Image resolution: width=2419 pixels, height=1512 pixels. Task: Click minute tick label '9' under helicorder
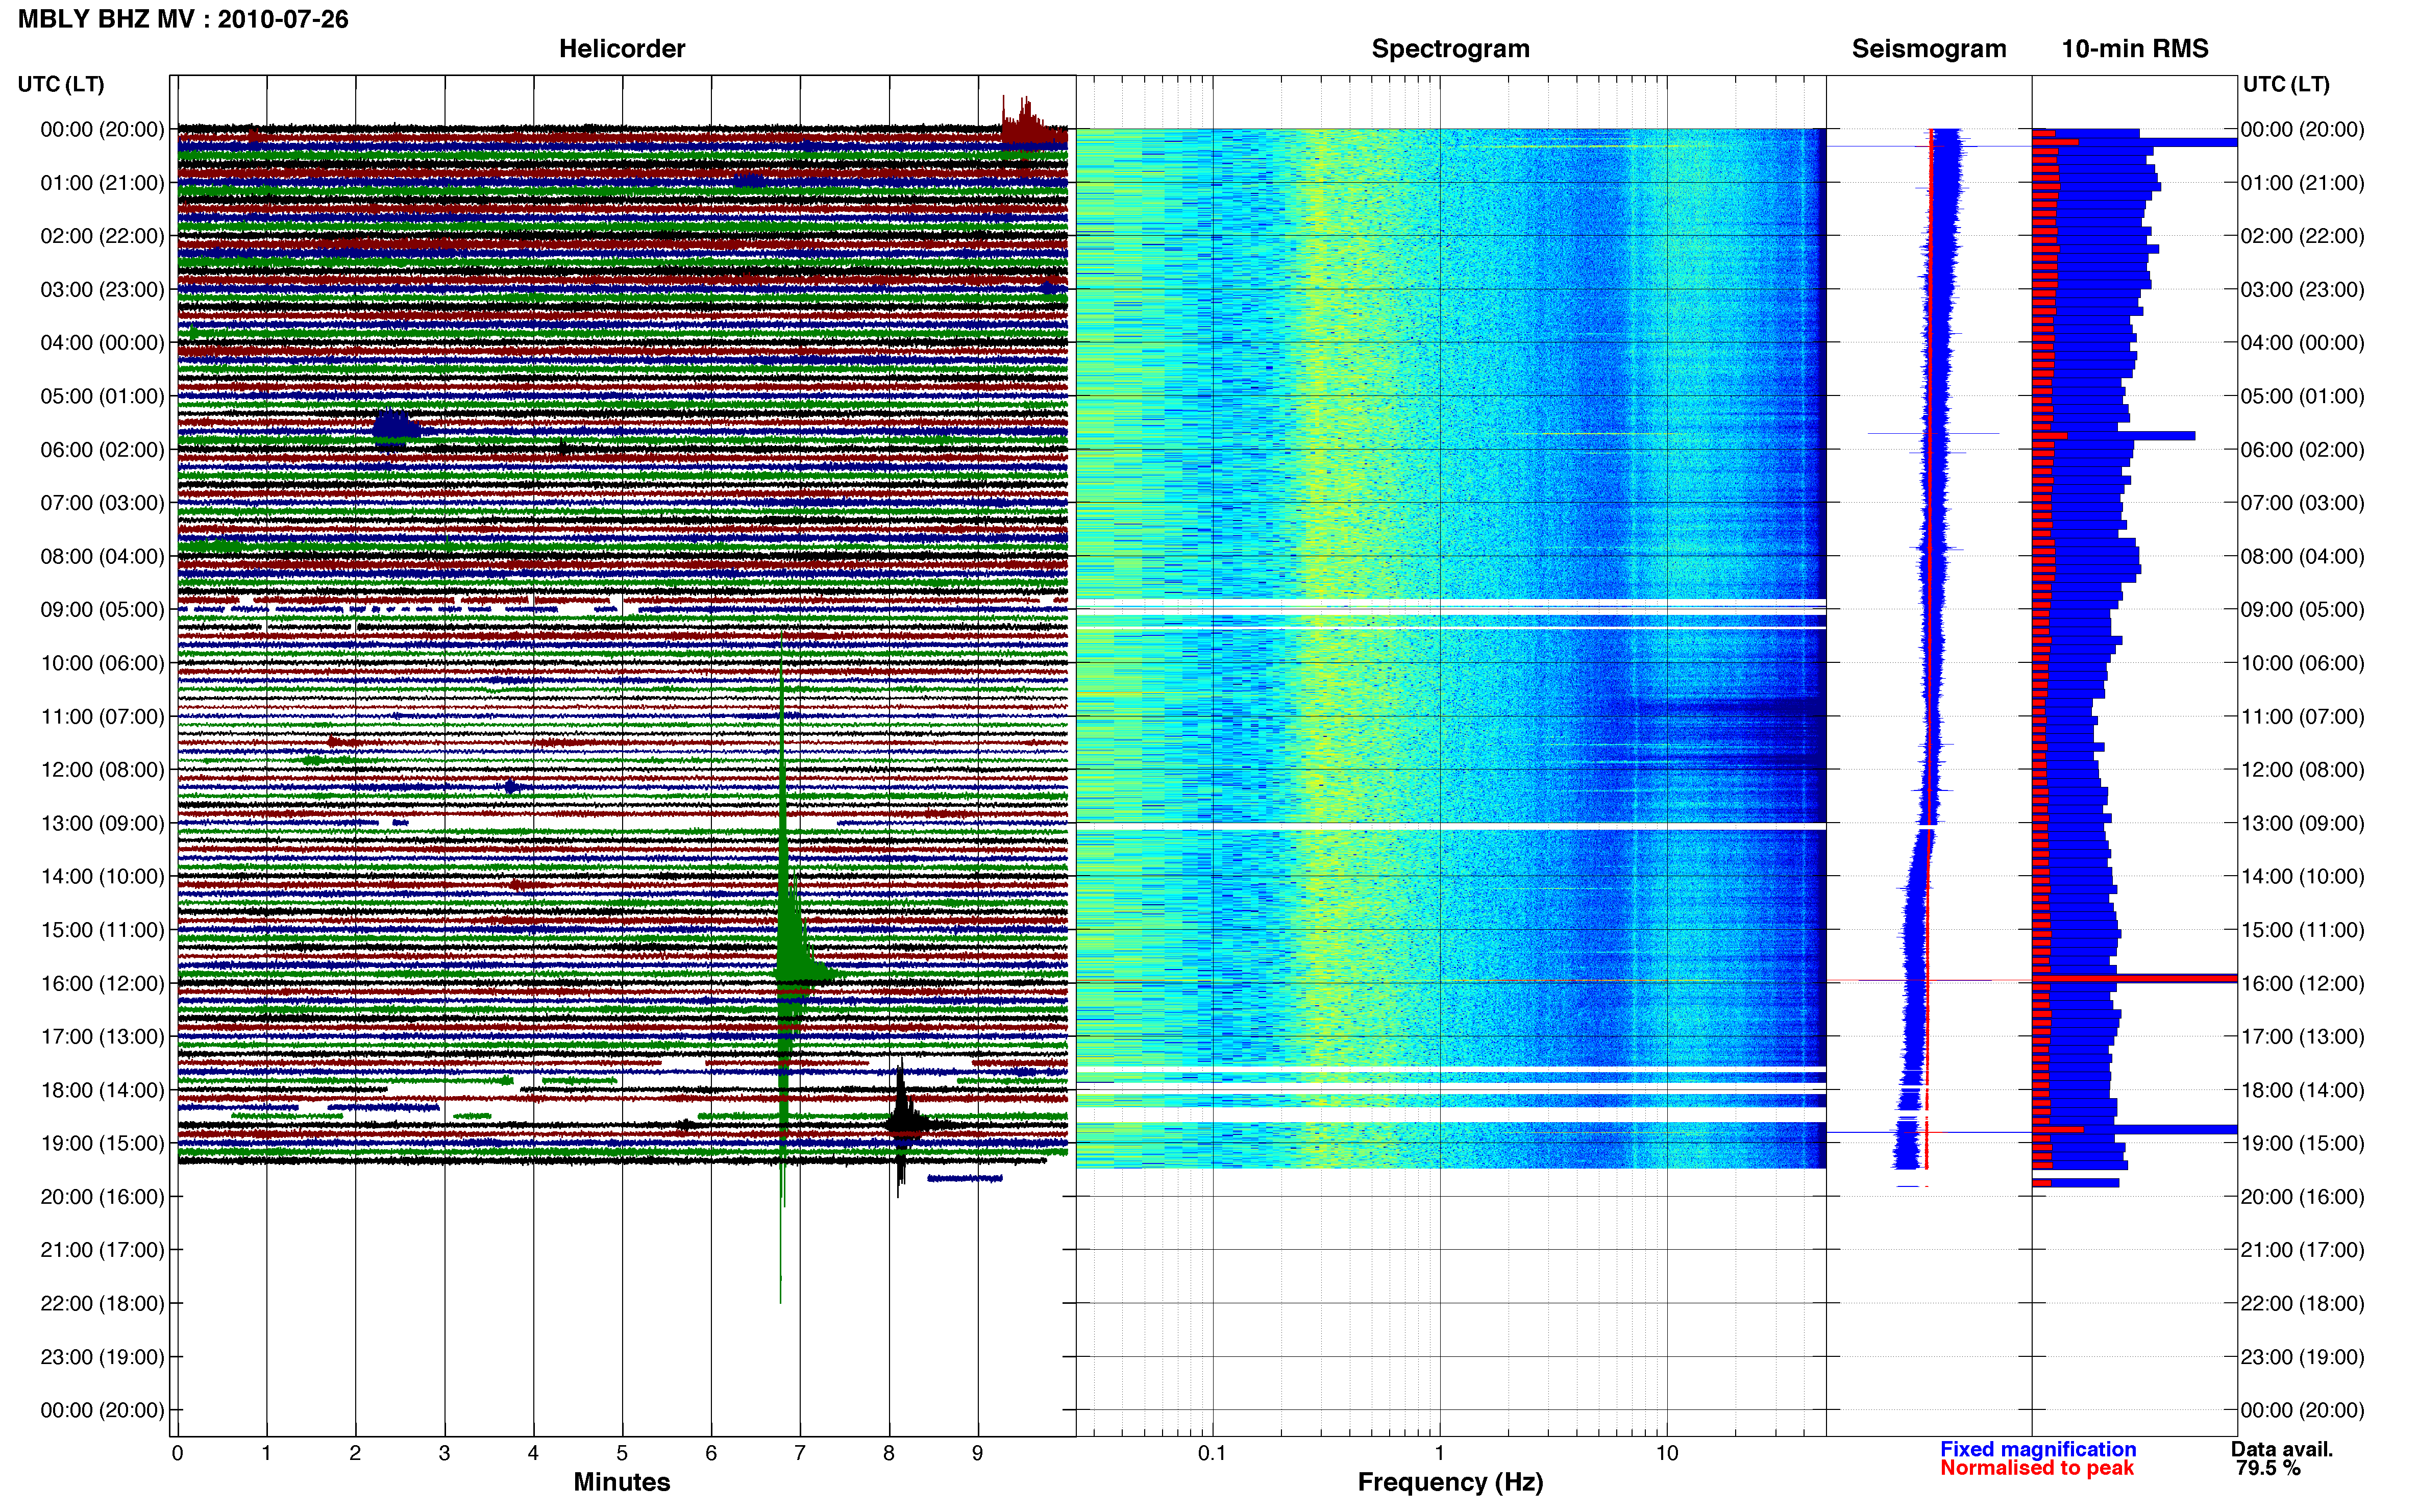click(x=978, y=1453)
